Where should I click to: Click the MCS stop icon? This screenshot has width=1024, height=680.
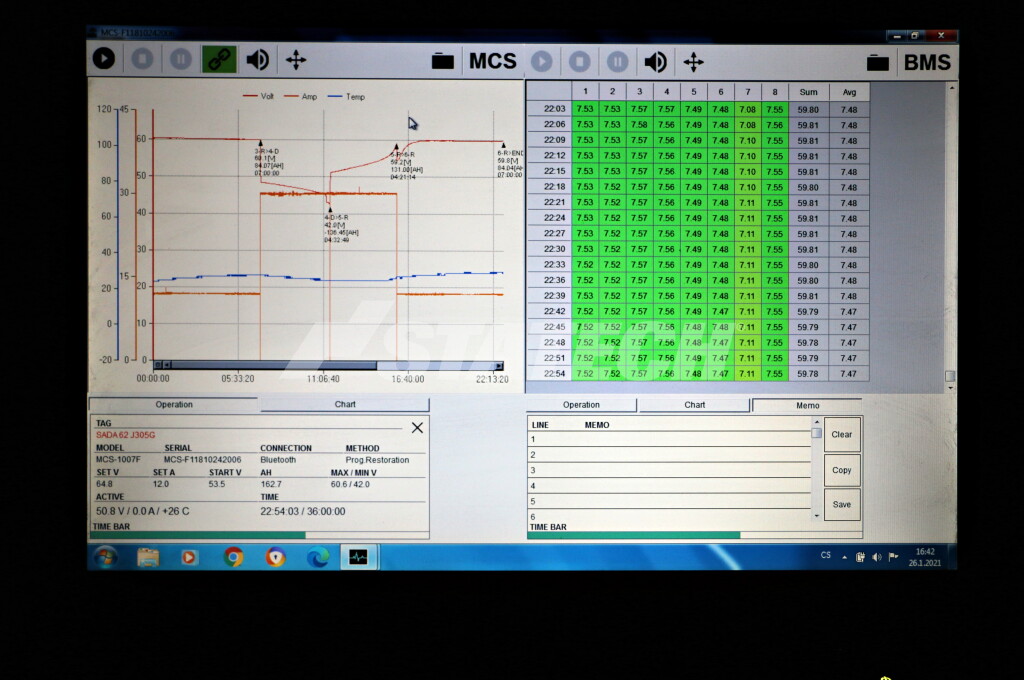141,59
